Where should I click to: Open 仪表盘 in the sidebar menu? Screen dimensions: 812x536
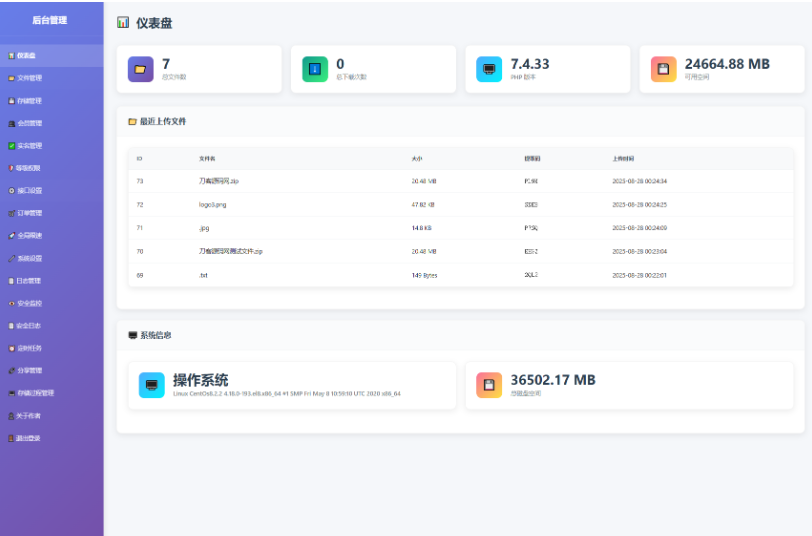[26, 56]
